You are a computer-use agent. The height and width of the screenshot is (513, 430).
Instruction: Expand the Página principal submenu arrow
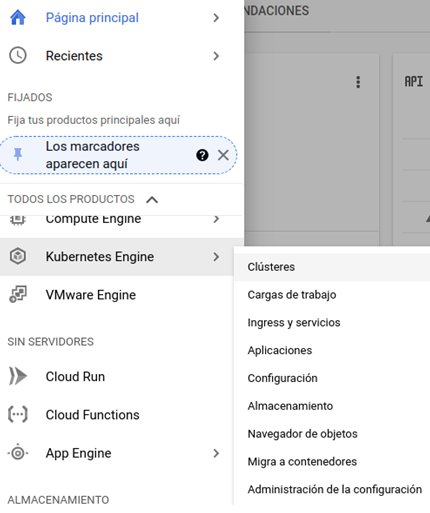[216, 18]
